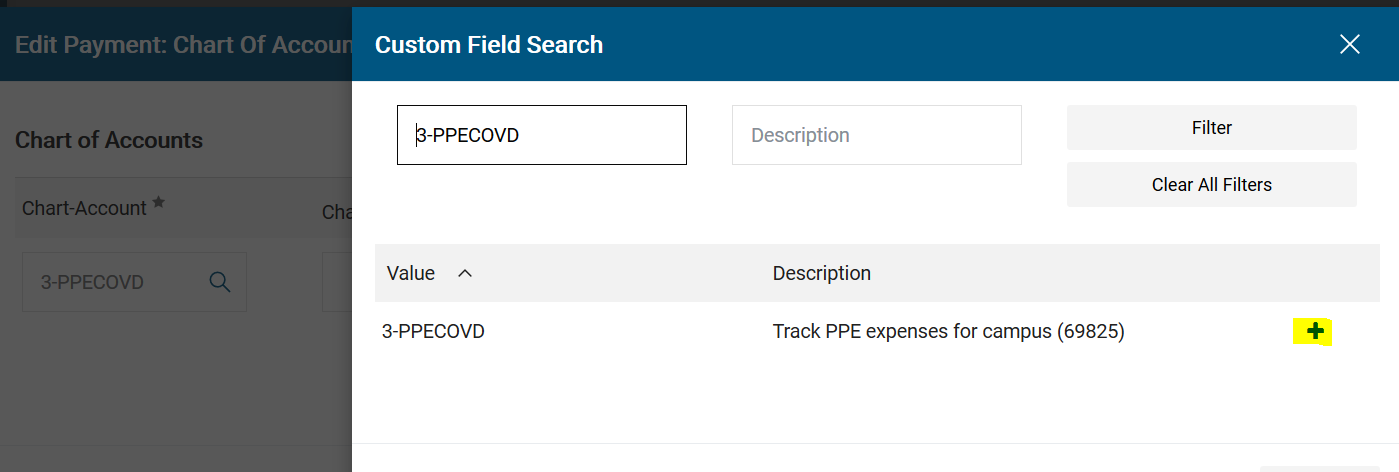The image size is (1399, 472).
Task: Click into the Description filter field
Action: (877, 135)
